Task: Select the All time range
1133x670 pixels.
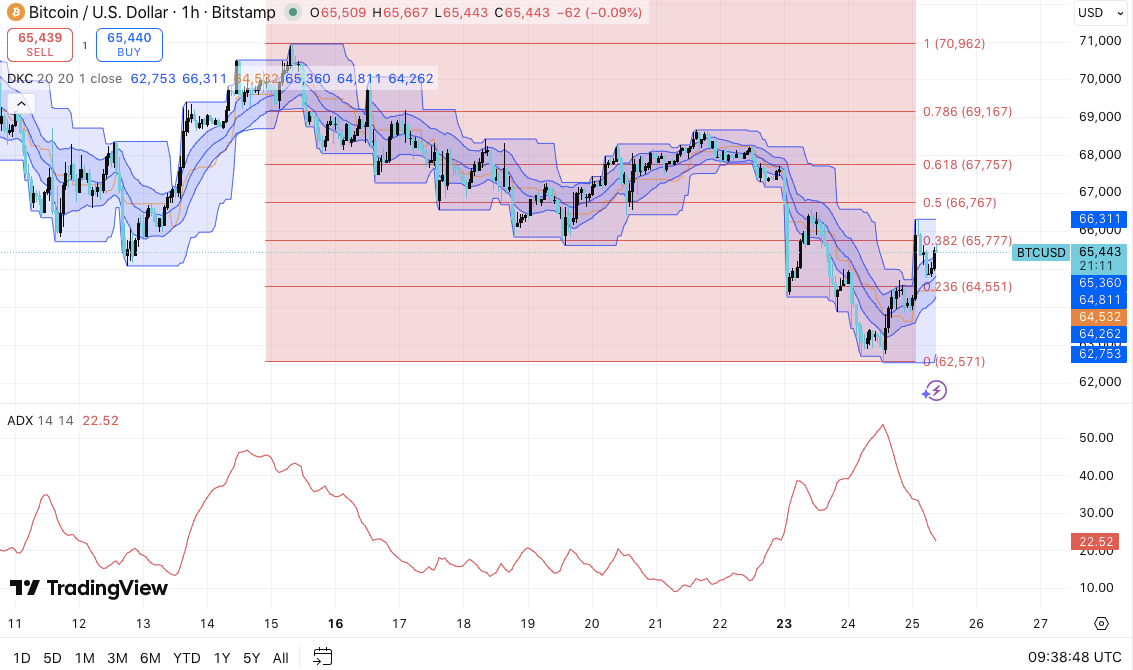Action: pos(281,658)
